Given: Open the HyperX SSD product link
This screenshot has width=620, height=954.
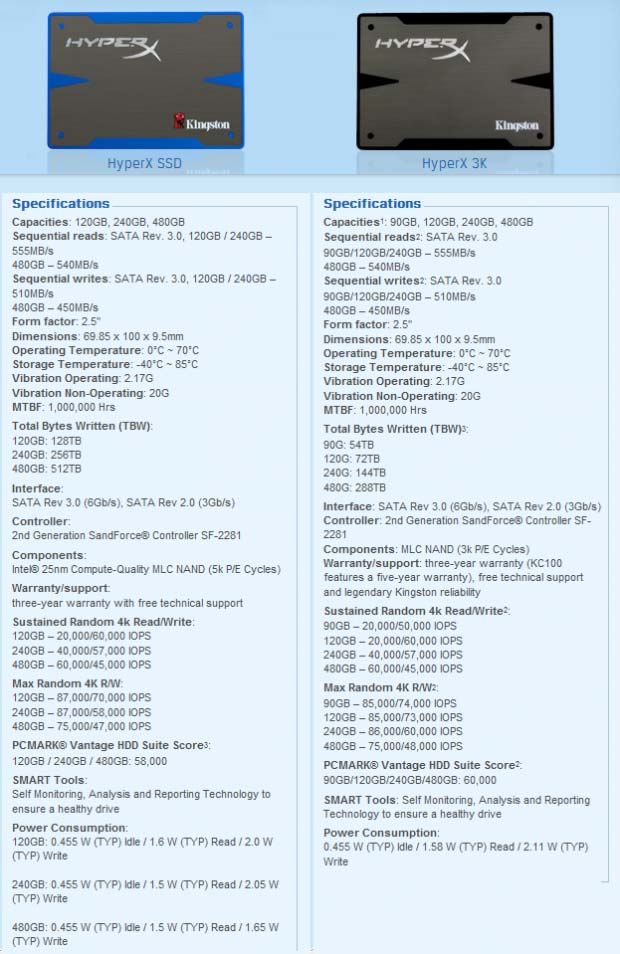Looking at the screenshot, I should pyautogui.click(x=145, y=164).
